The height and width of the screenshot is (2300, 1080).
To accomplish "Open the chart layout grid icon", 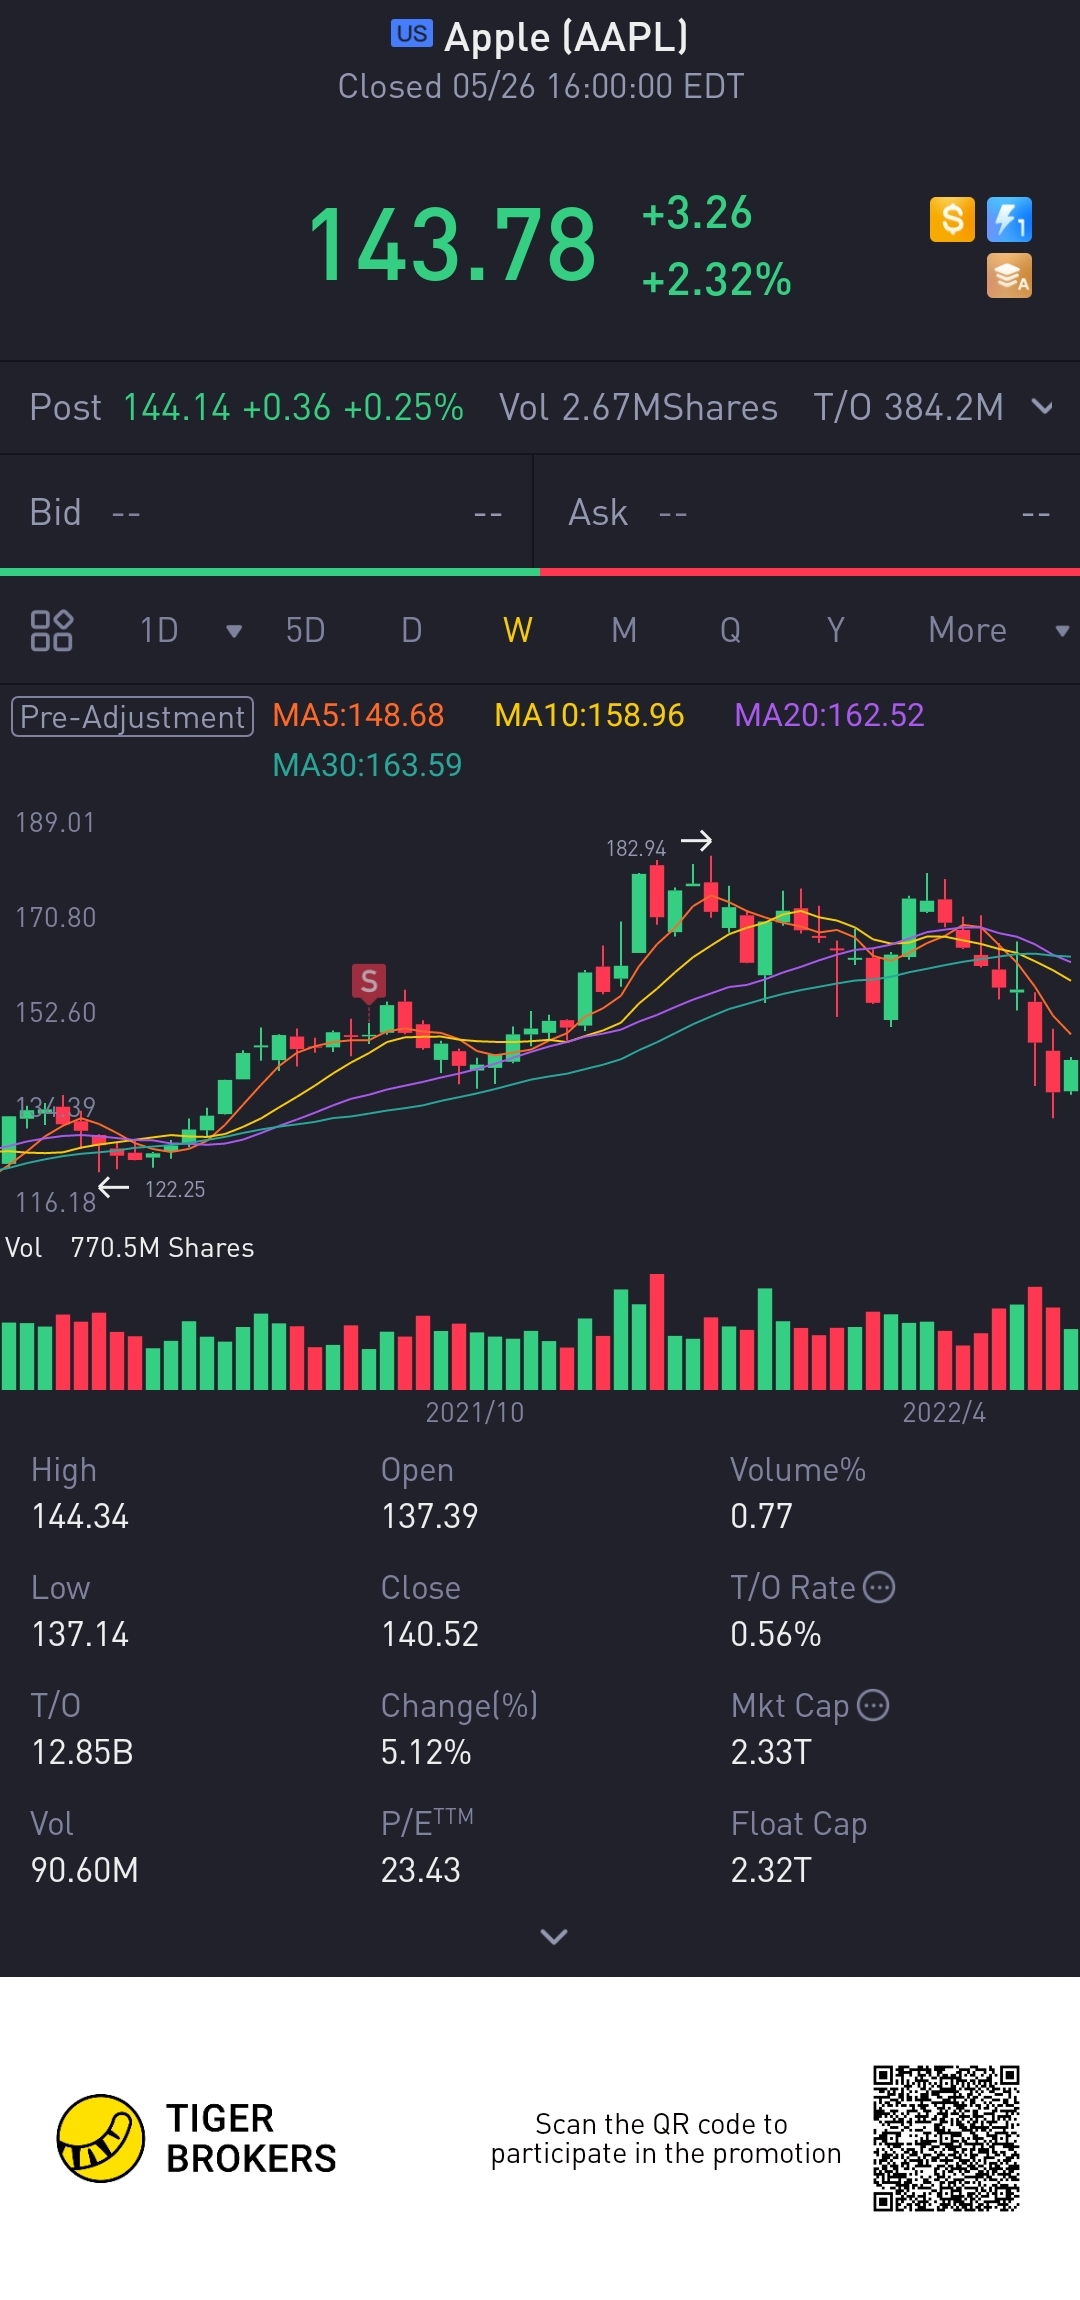I will pos(51,630).
